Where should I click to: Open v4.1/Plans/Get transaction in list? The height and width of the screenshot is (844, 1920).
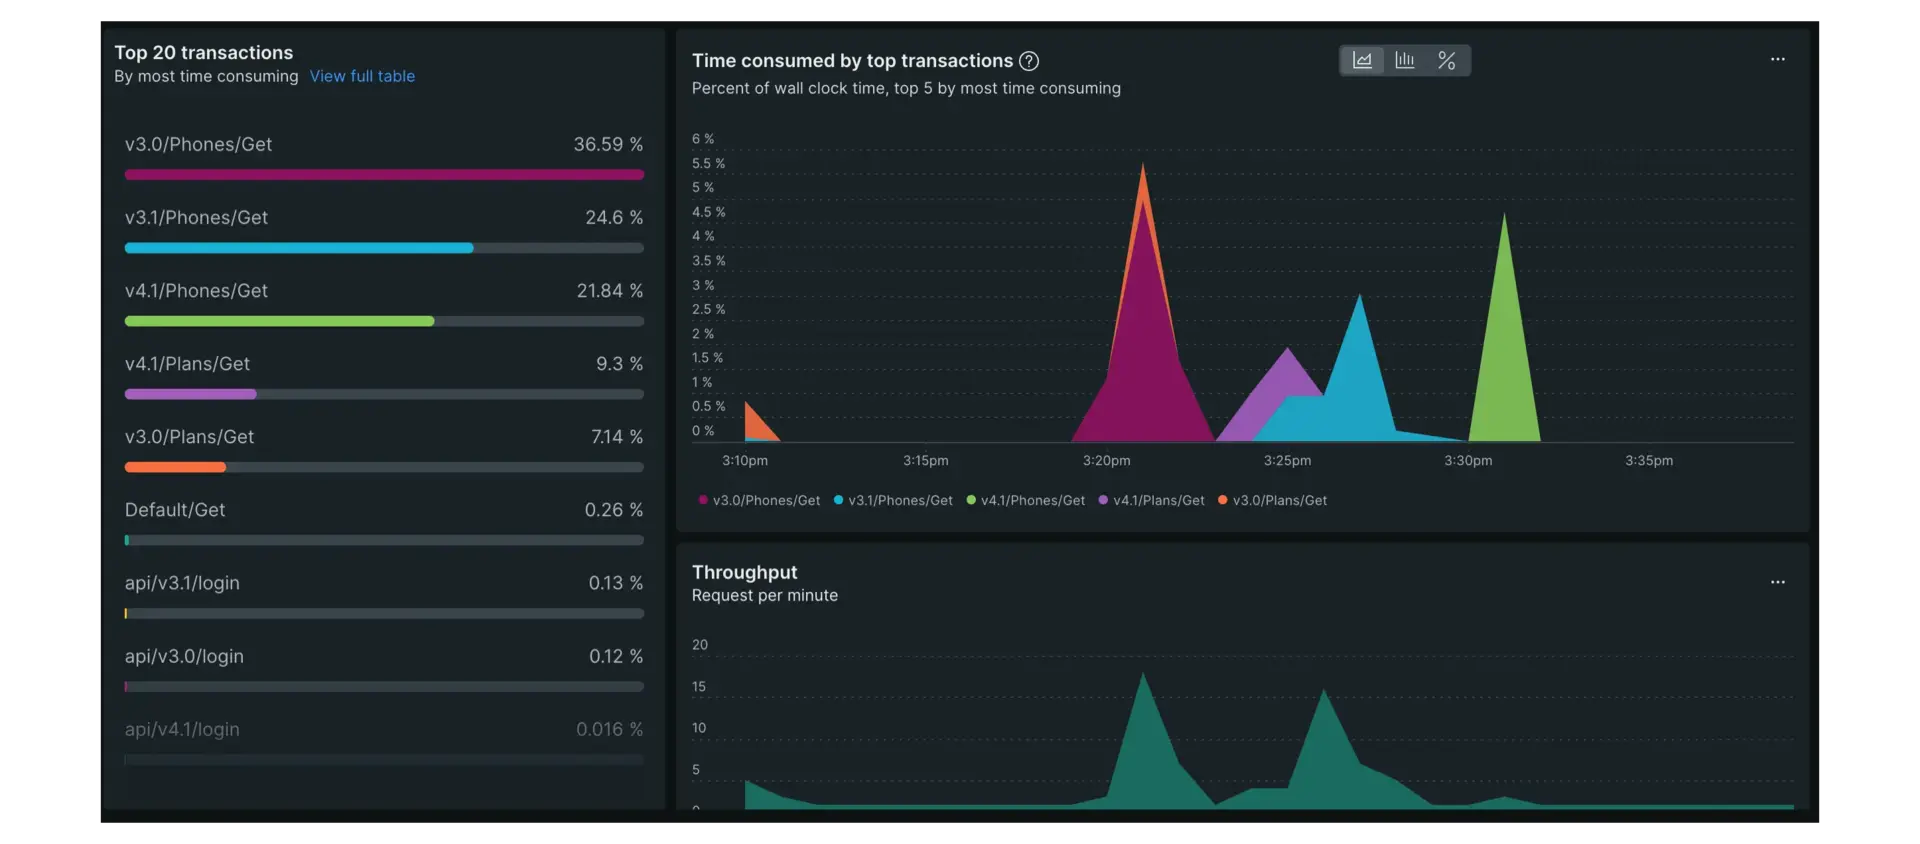point(187,364)
